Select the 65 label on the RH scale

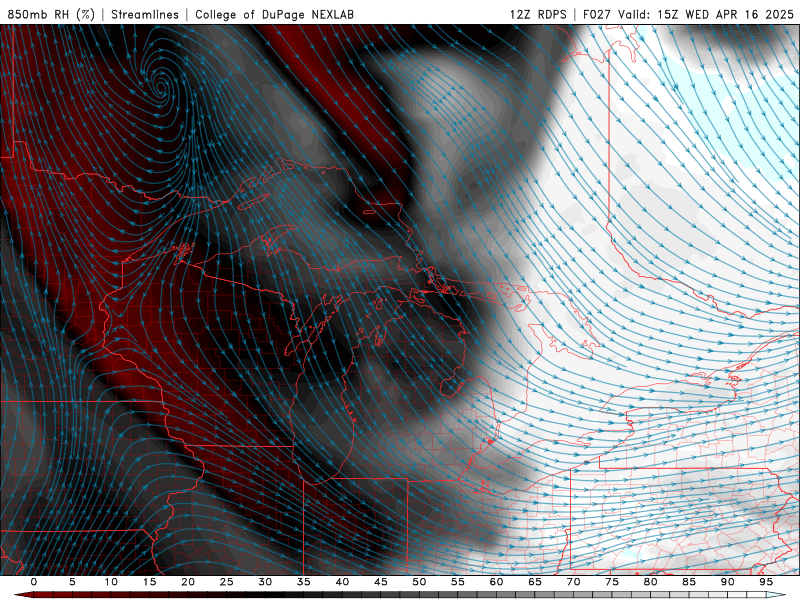click(x=535, y=582)
